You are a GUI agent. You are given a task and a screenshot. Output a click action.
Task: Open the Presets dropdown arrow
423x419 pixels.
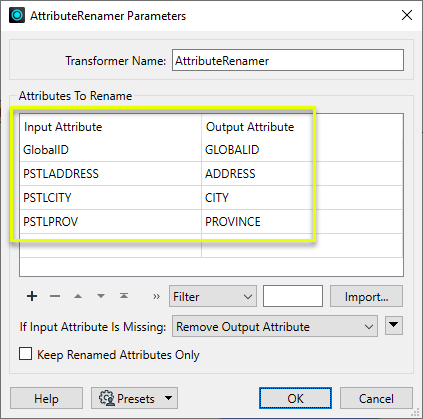click(169, 398)
